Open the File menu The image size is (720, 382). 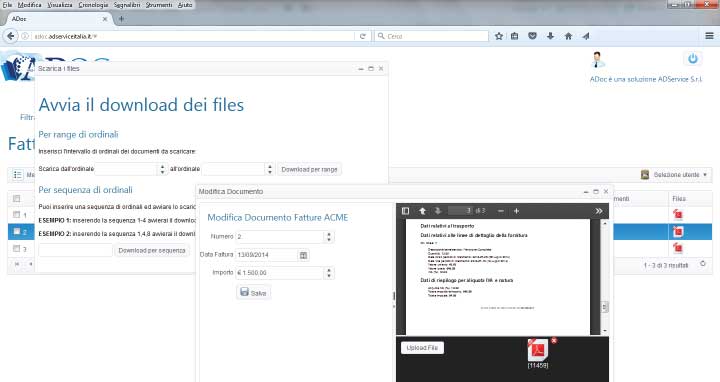[x=7, y=5]
